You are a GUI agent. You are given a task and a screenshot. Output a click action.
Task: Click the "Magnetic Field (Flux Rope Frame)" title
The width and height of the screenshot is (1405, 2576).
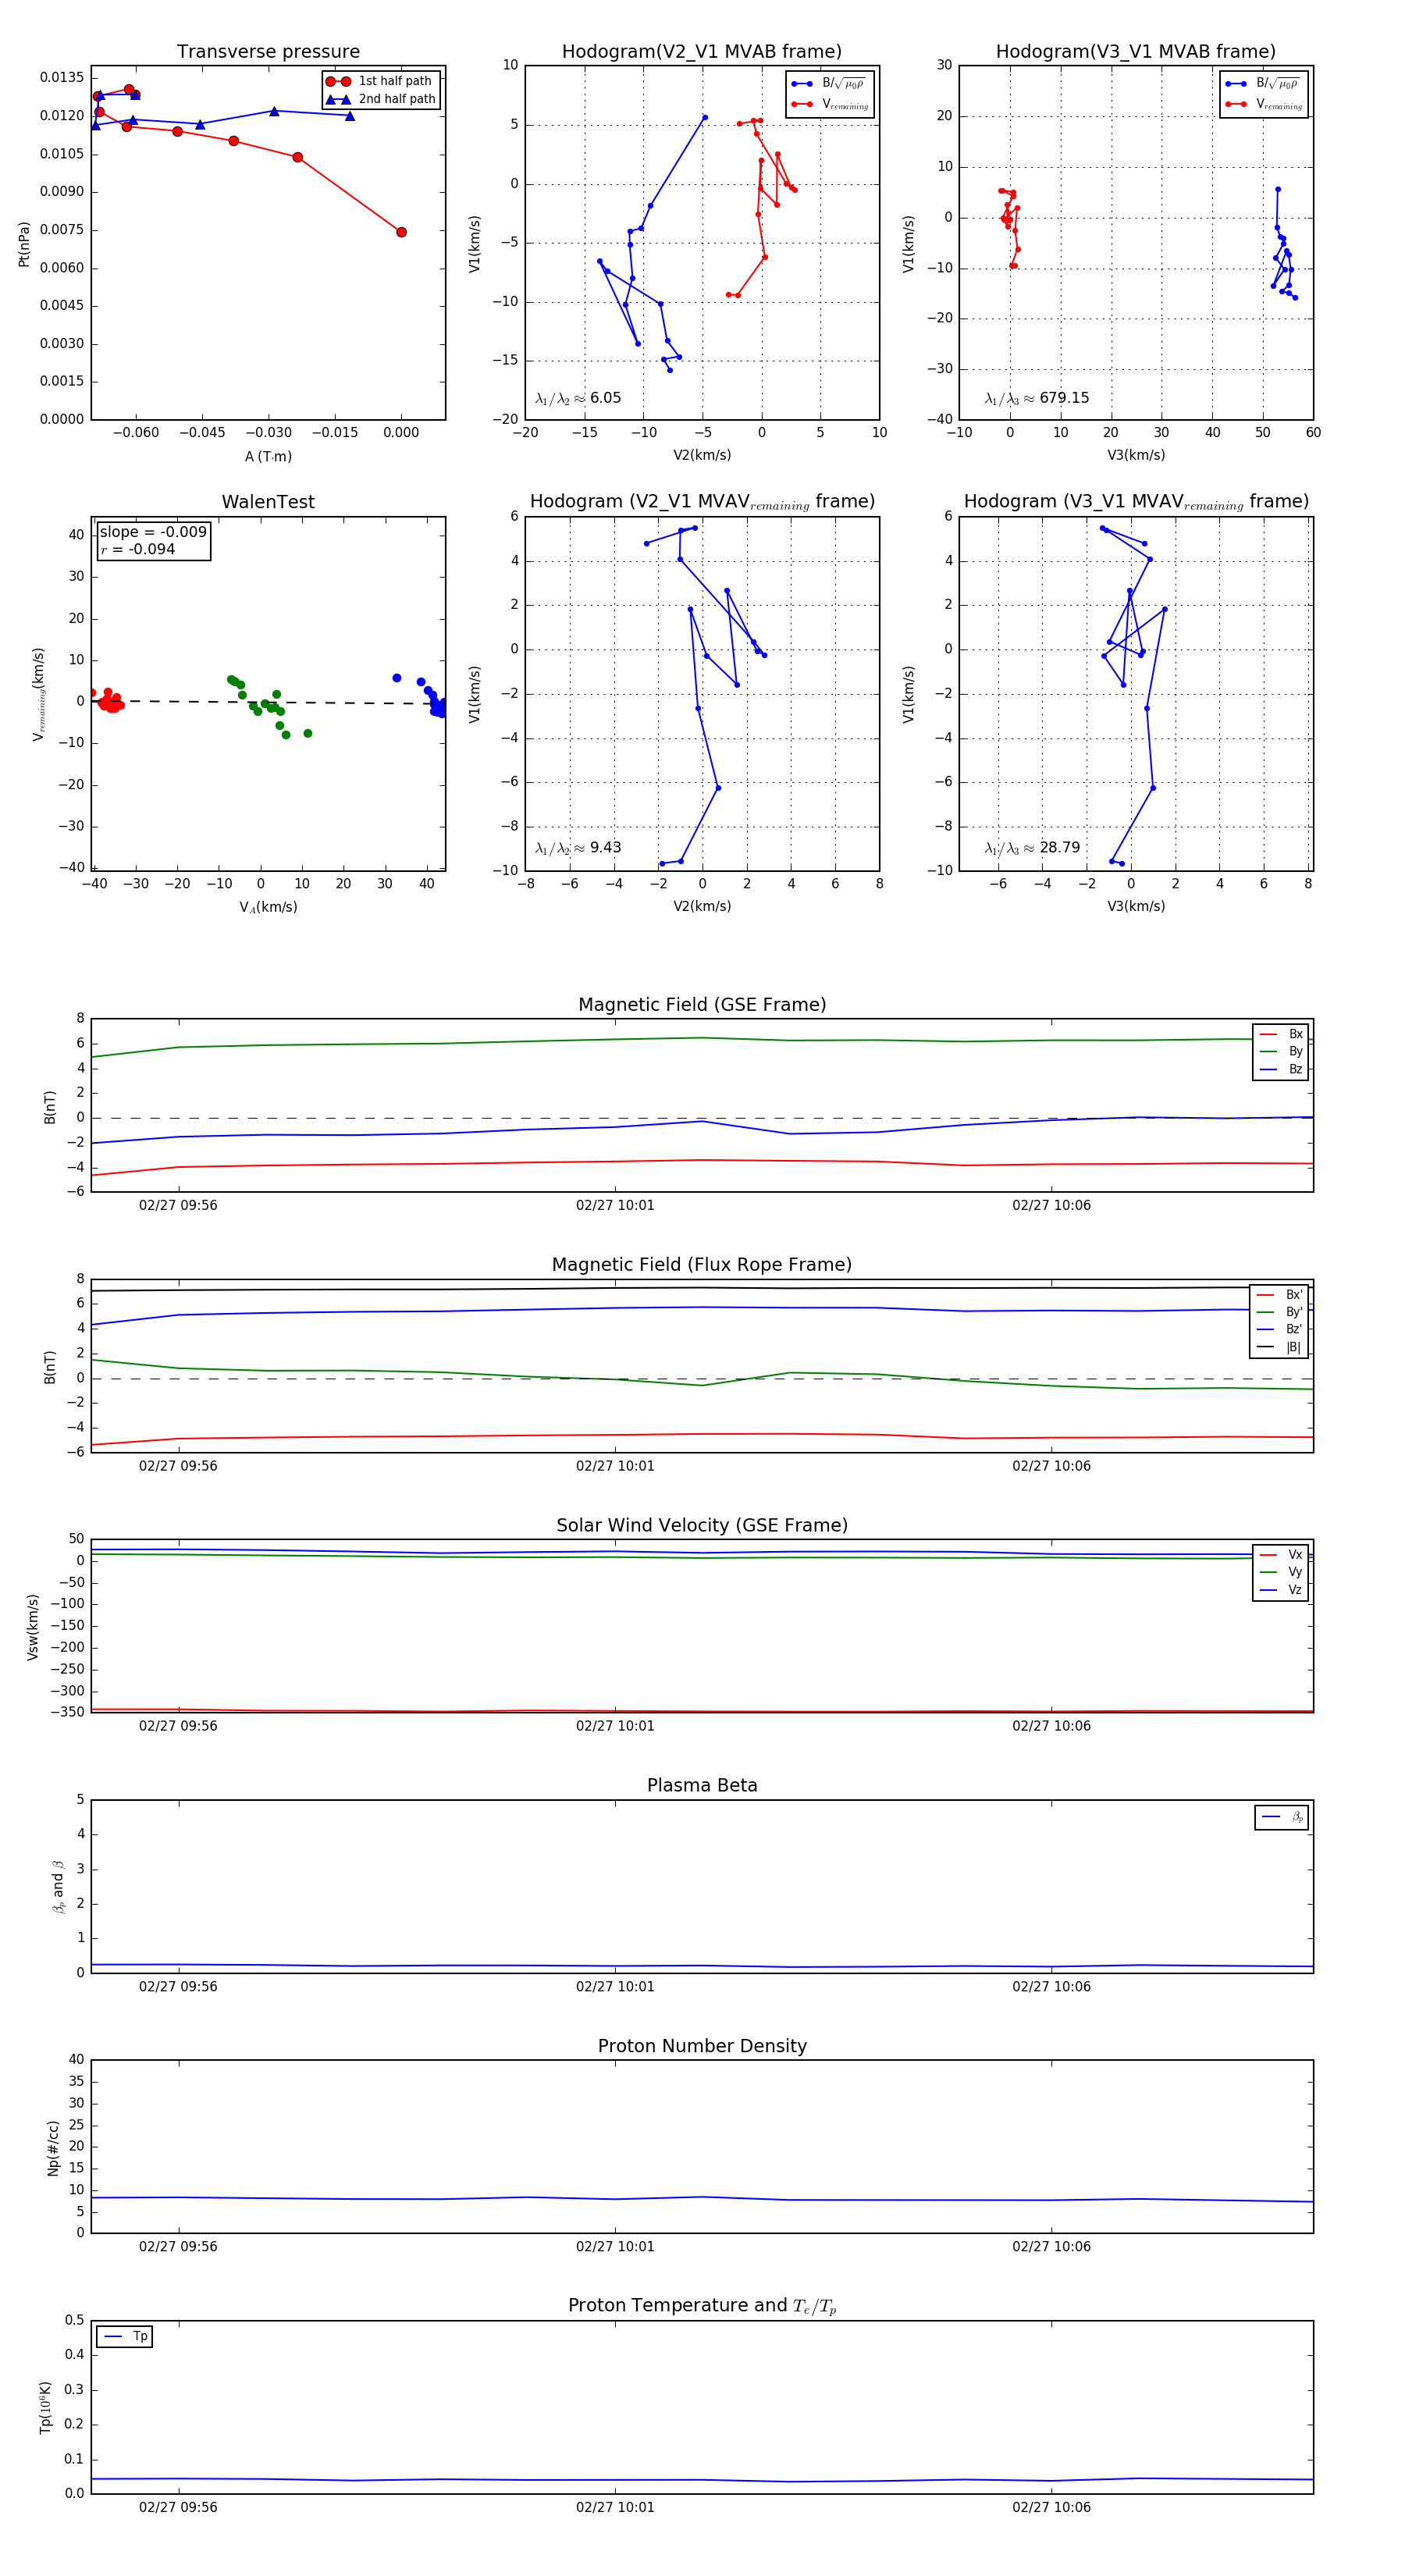coord(702,1265)
